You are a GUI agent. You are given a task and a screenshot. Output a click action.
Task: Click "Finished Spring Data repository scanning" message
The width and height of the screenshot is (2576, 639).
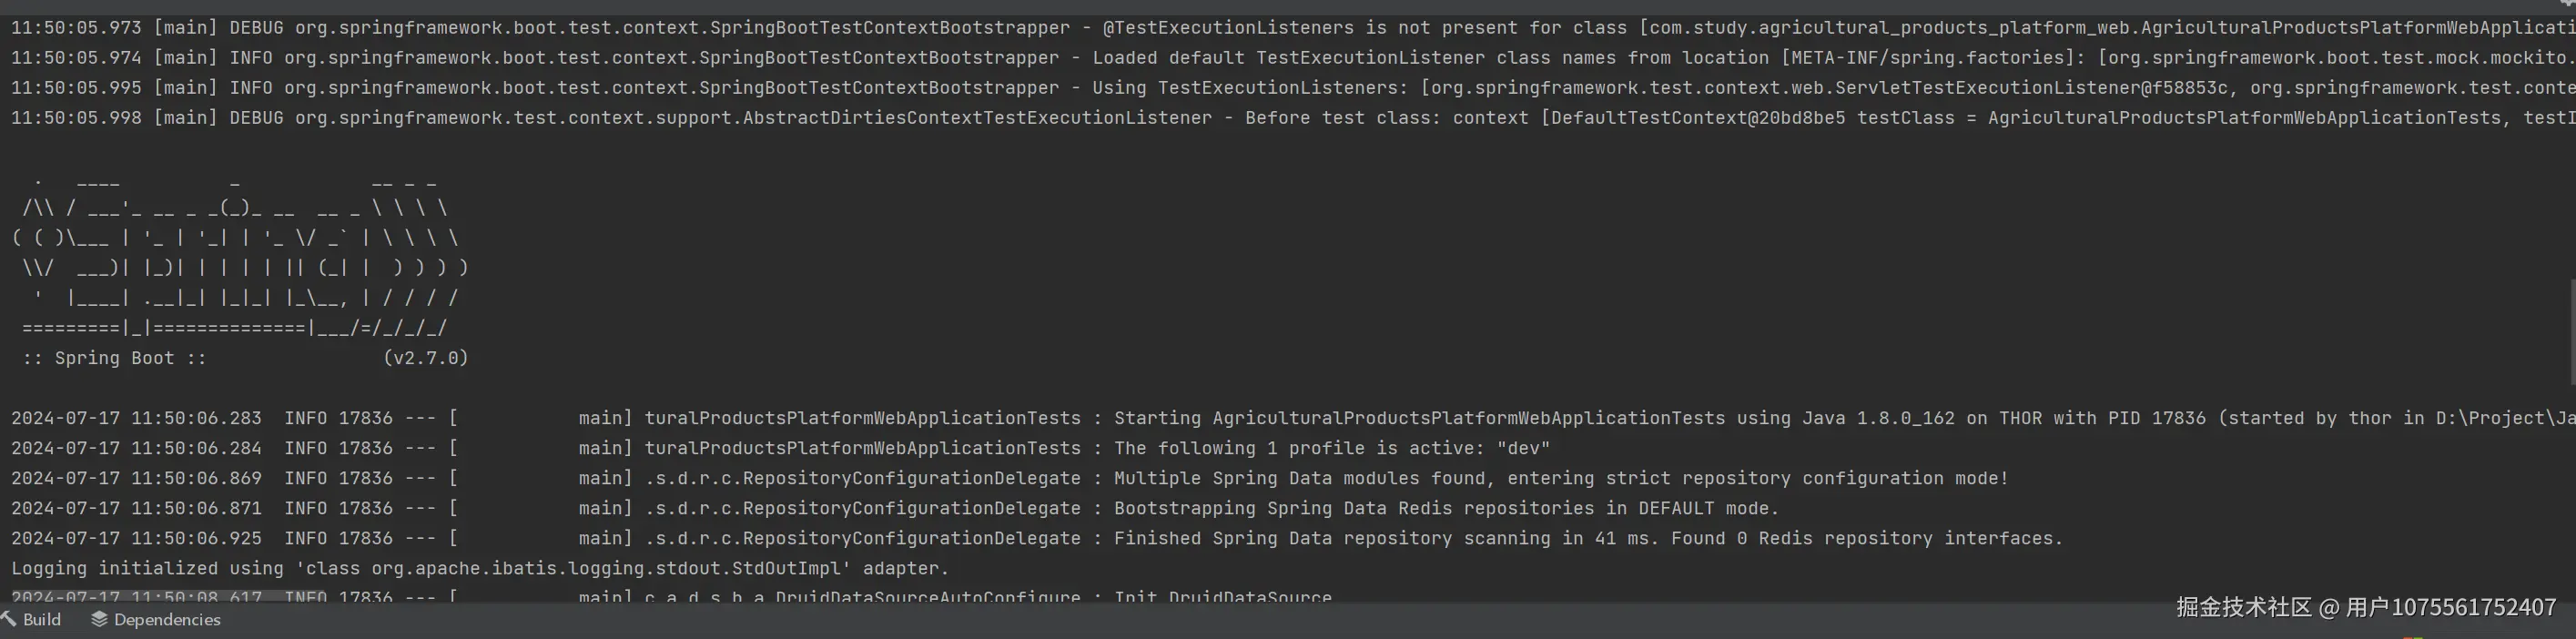coord(1588,538)
